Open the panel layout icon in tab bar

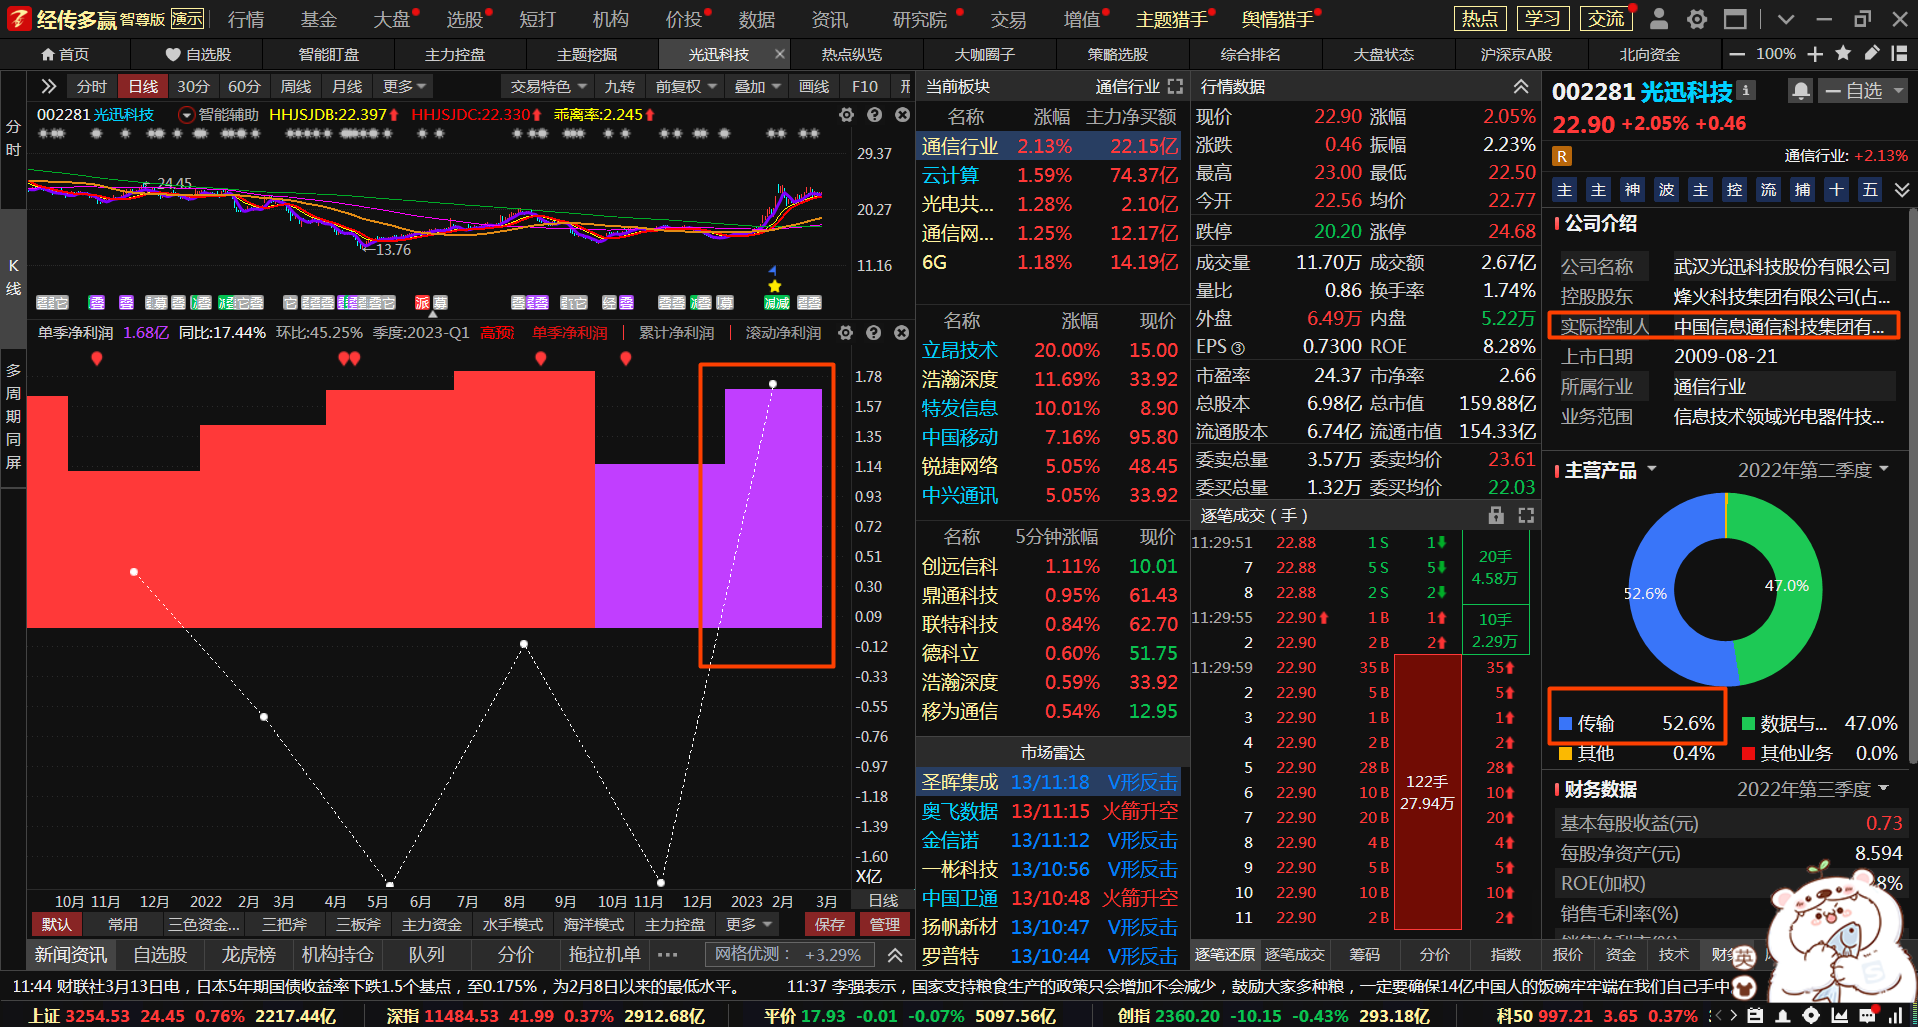click(x=1899, y=54)
